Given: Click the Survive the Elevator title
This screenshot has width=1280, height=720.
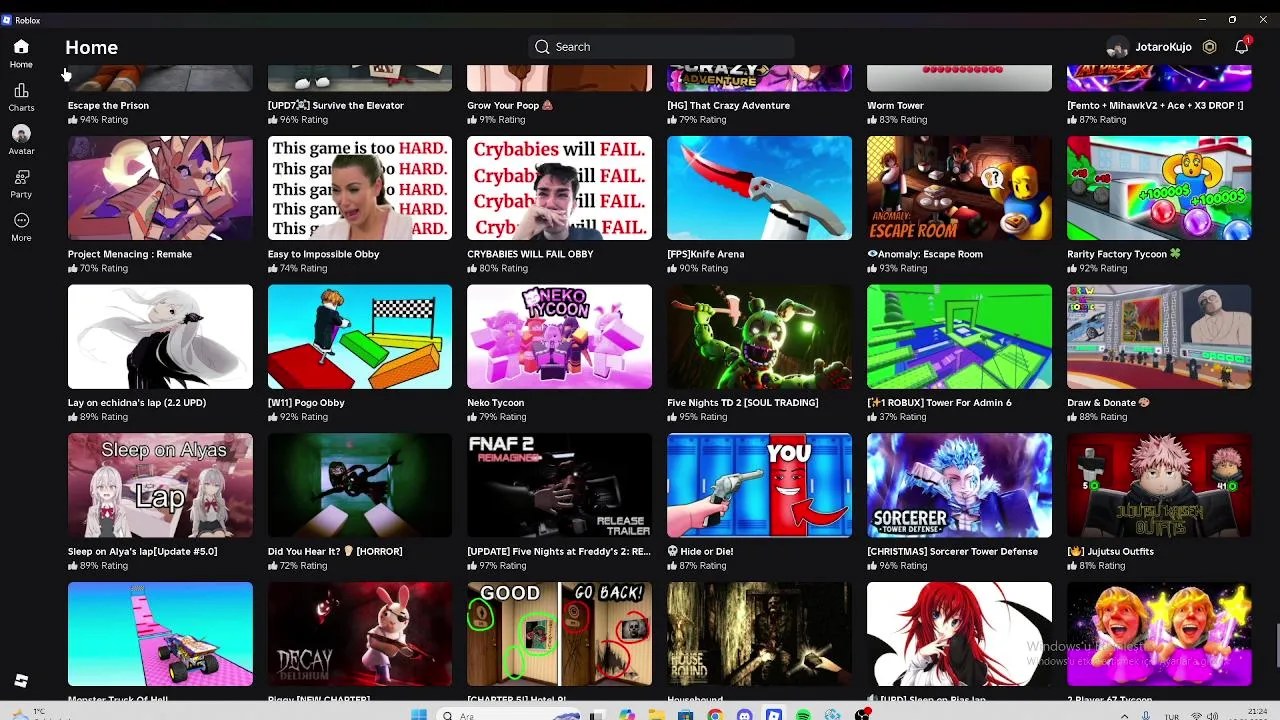Looking at the screenshot, I should point(336,105).
